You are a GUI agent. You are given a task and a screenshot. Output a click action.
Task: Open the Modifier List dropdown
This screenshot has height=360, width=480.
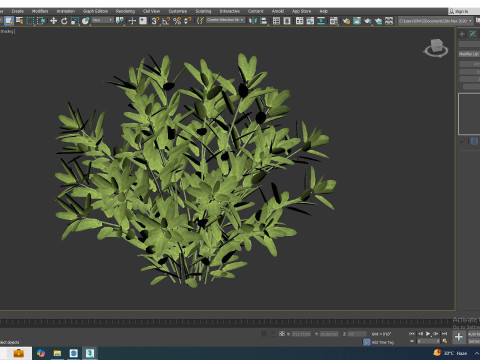[469, 54]
